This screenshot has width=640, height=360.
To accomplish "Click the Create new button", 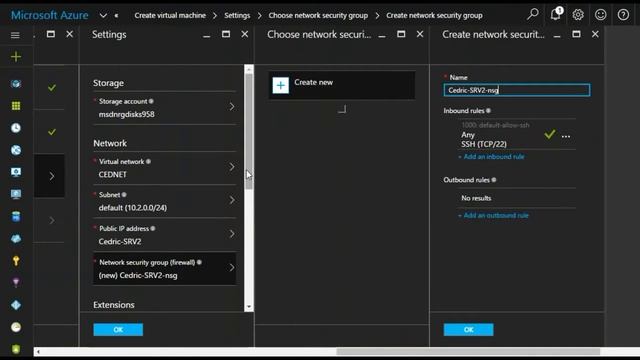I will pos(342,85).
